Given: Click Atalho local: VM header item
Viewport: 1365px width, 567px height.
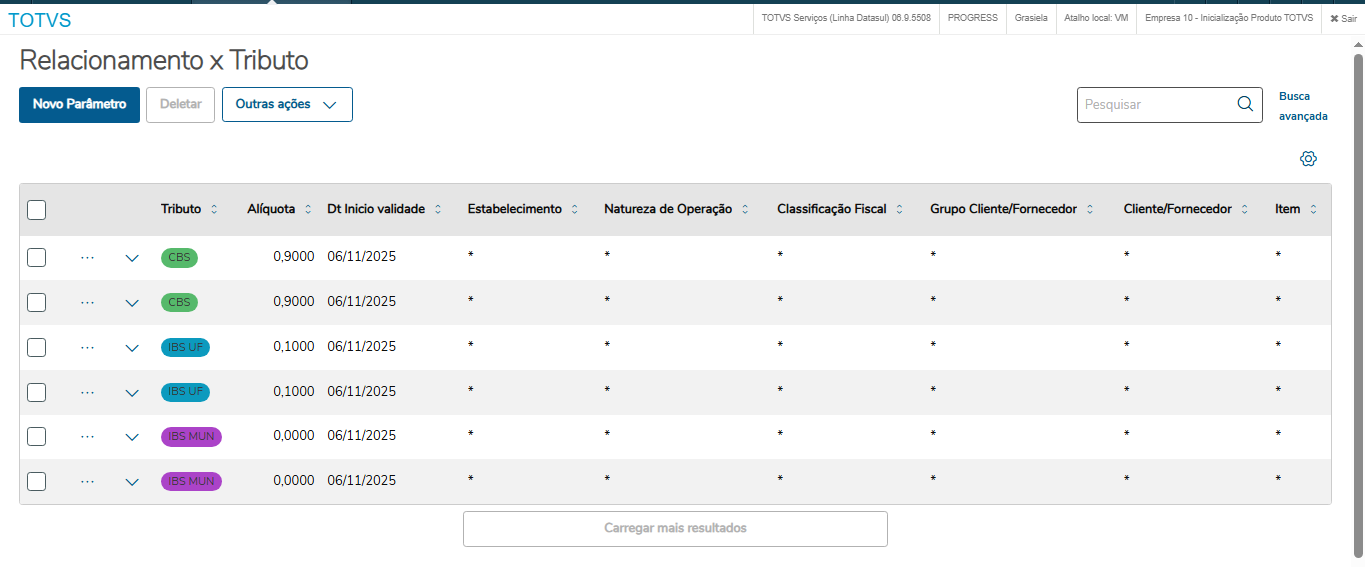Looking at the screenshot, I should tap(1096, 18).
